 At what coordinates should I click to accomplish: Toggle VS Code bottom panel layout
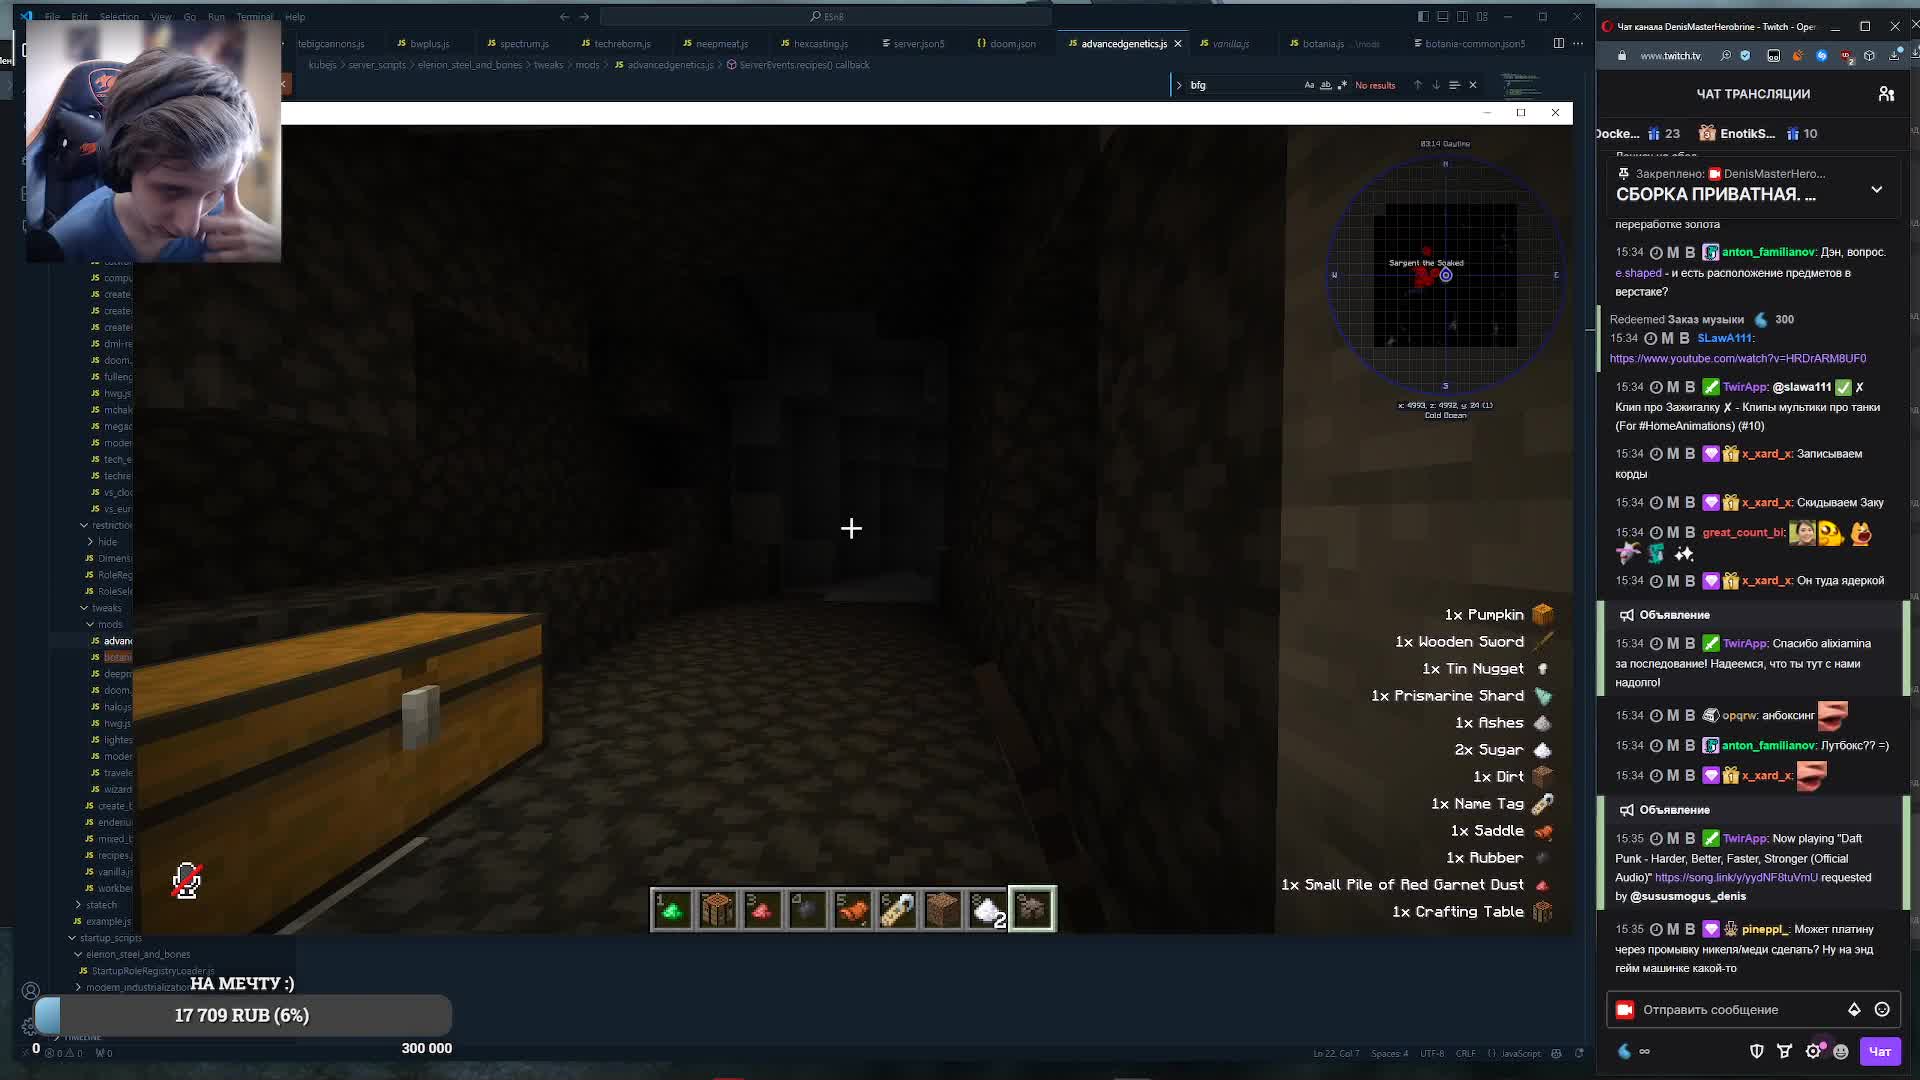1443,16
